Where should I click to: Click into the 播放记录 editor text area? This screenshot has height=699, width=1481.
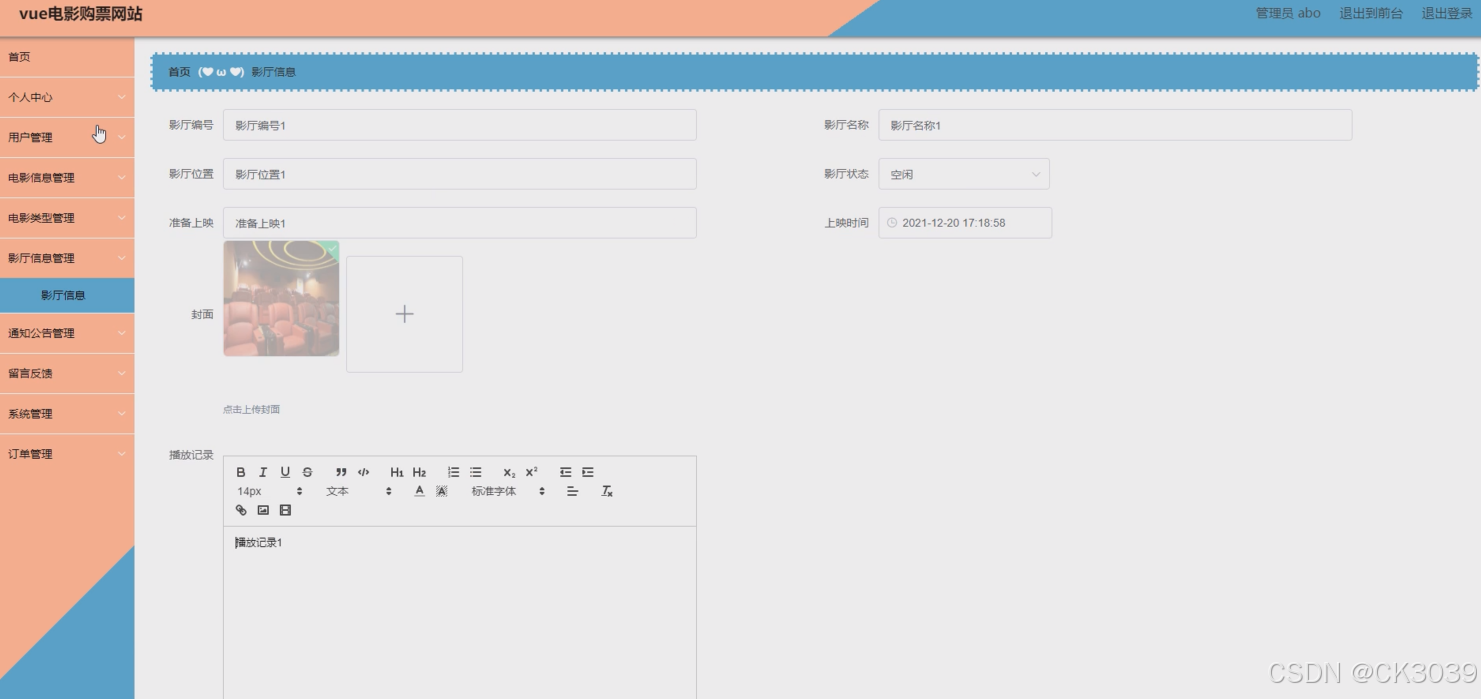[460, 612]
